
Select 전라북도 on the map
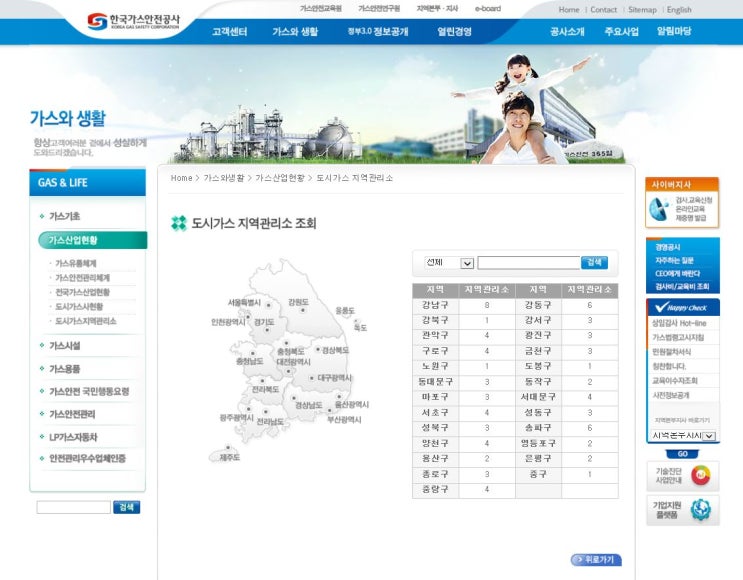click(265, 390)
